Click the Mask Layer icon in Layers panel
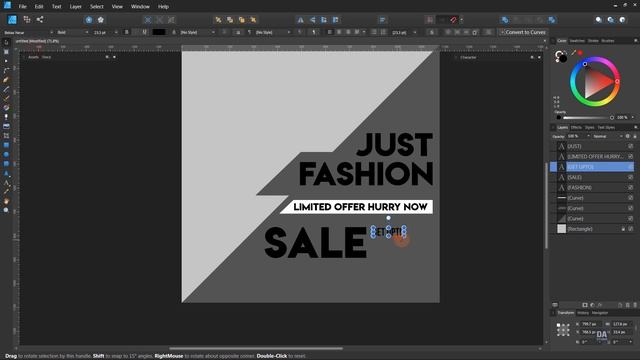Screen dimensions: 640x360 585,305
